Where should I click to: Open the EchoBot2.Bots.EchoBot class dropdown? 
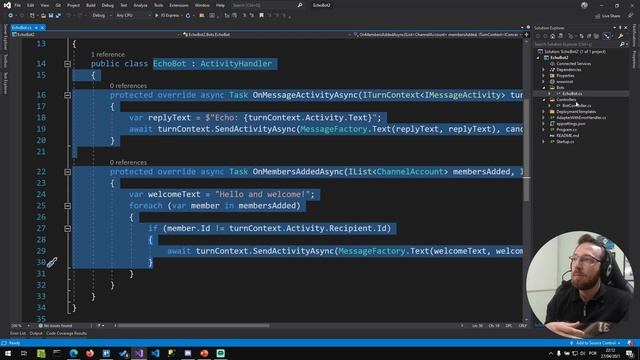pyautogui.click(x=266, y=35)
